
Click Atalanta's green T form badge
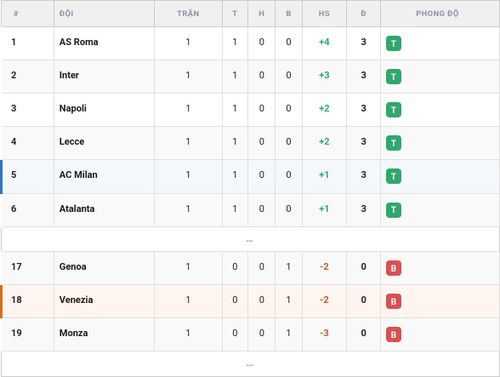[x=393, y=210]
